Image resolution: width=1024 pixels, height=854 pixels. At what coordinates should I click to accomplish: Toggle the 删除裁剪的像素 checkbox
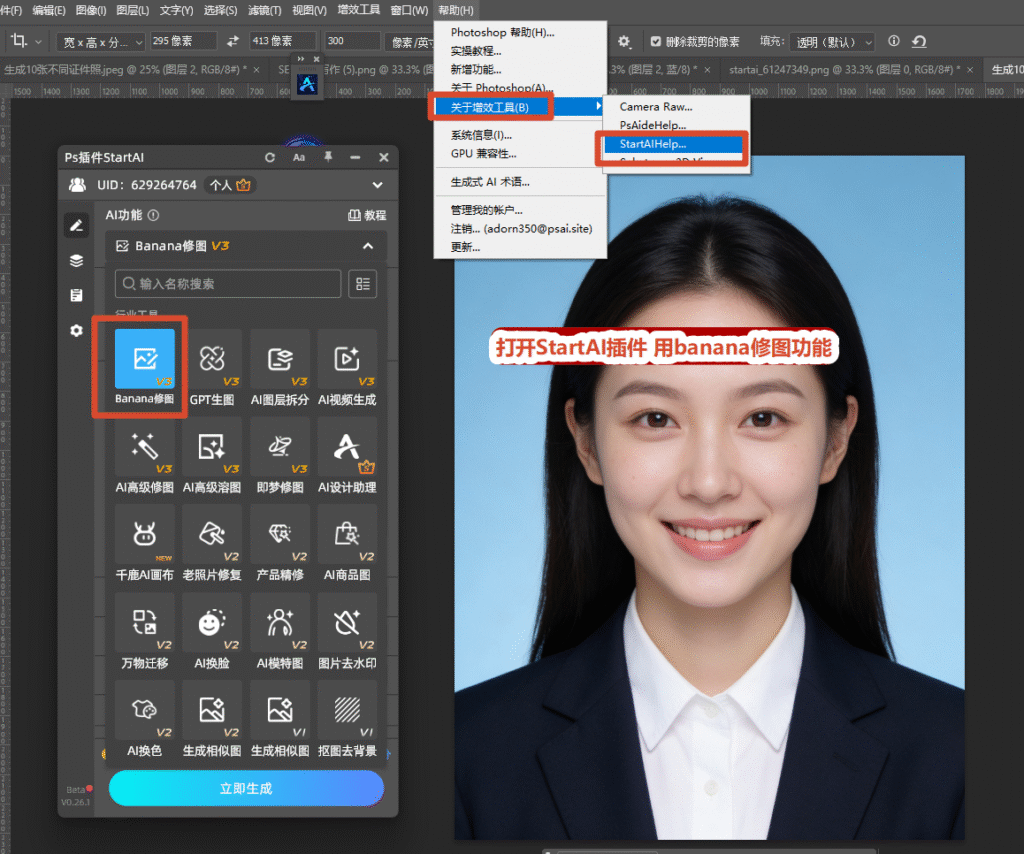[x=656, y=41]
